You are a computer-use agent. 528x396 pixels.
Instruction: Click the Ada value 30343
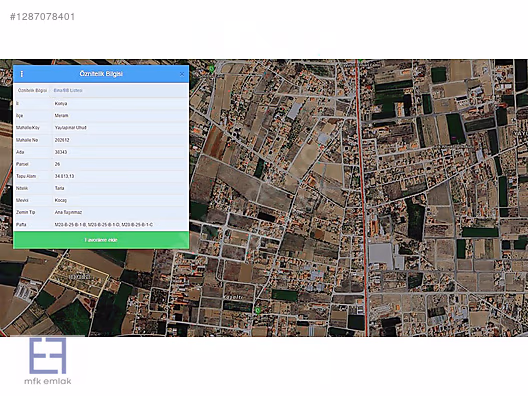[x=61, y=152]
